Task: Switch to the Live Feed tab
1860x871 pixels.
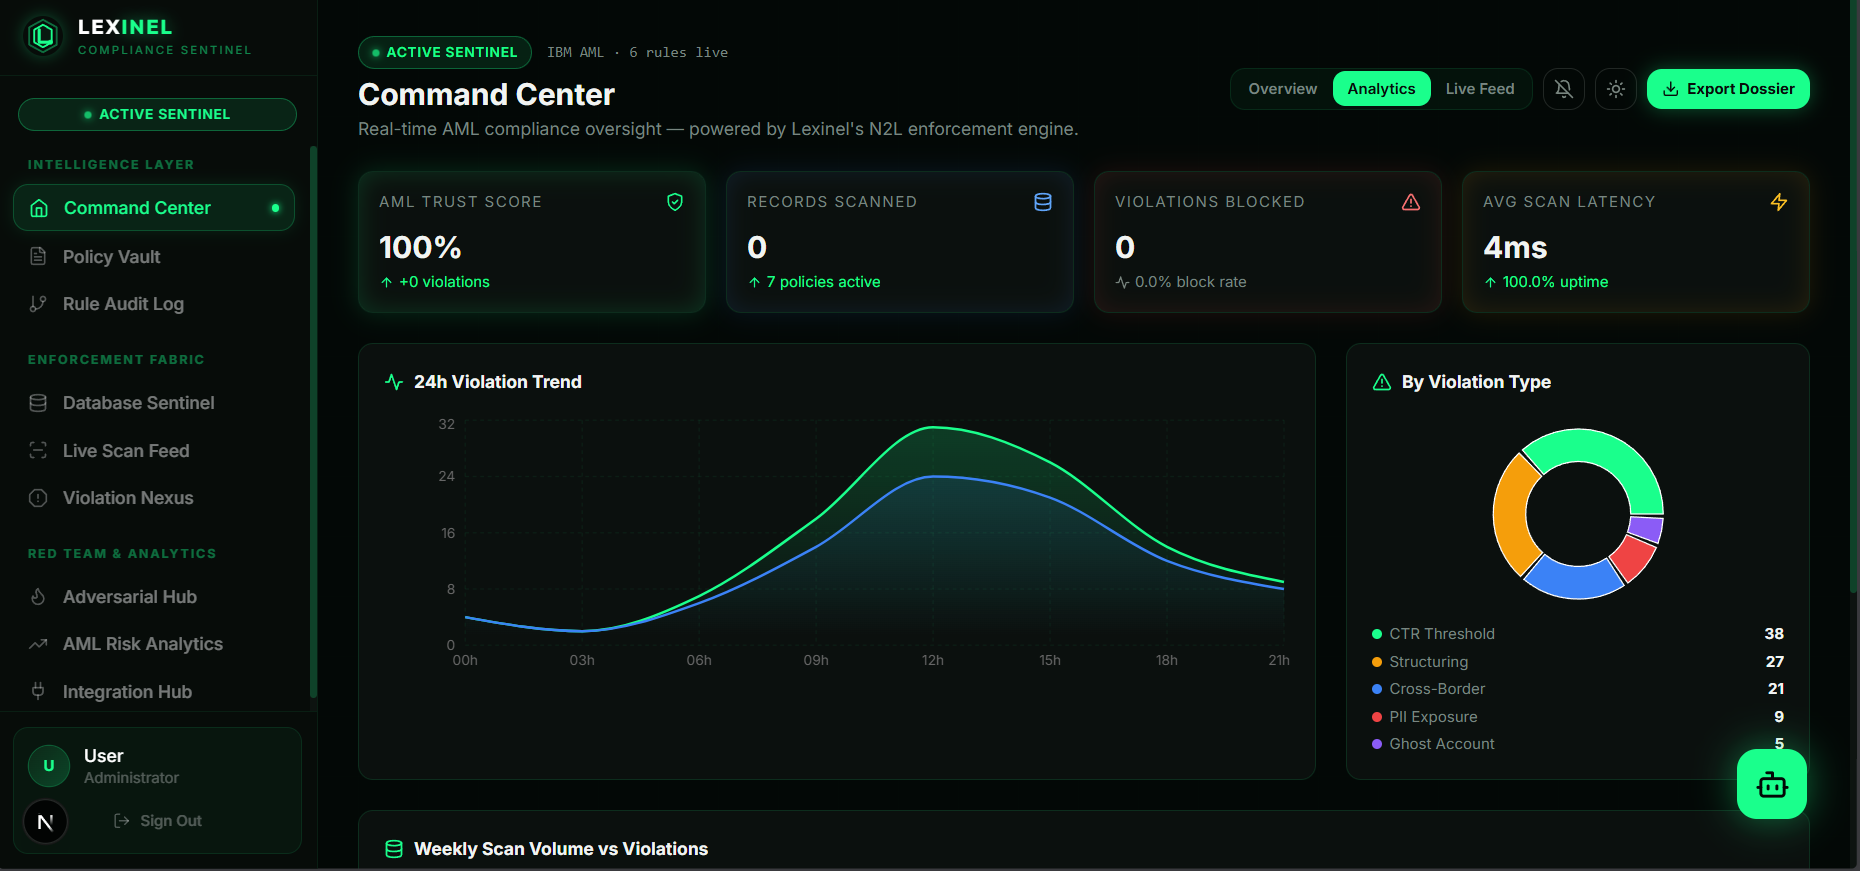Action: [1479, 89]
